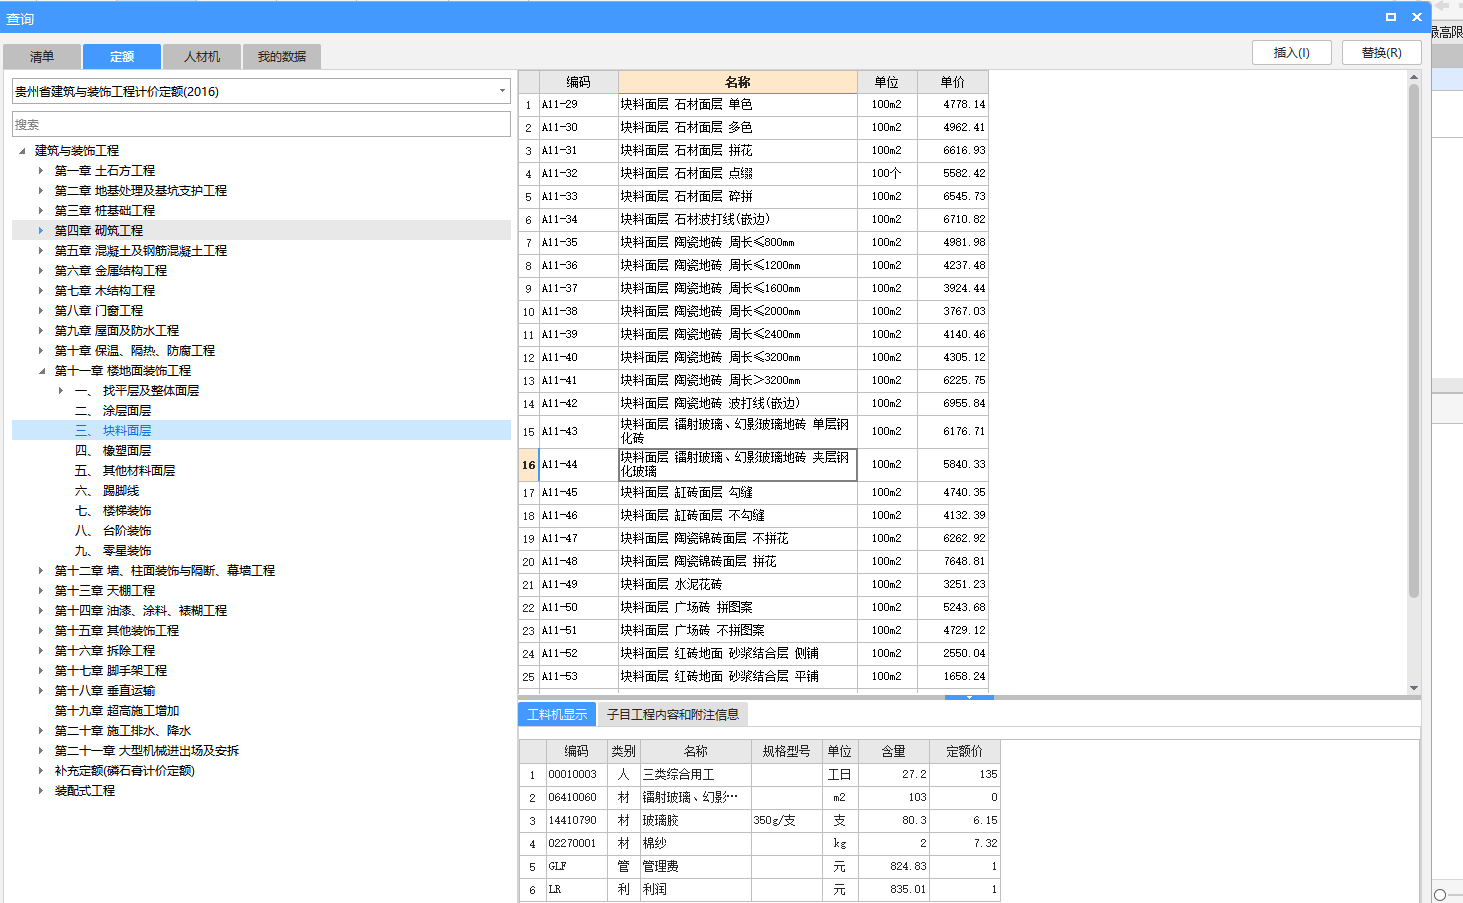The image size is (1463, 903).
Task: Select 第七章 木结构工程 in tree
Action: [x=104, y=291]
